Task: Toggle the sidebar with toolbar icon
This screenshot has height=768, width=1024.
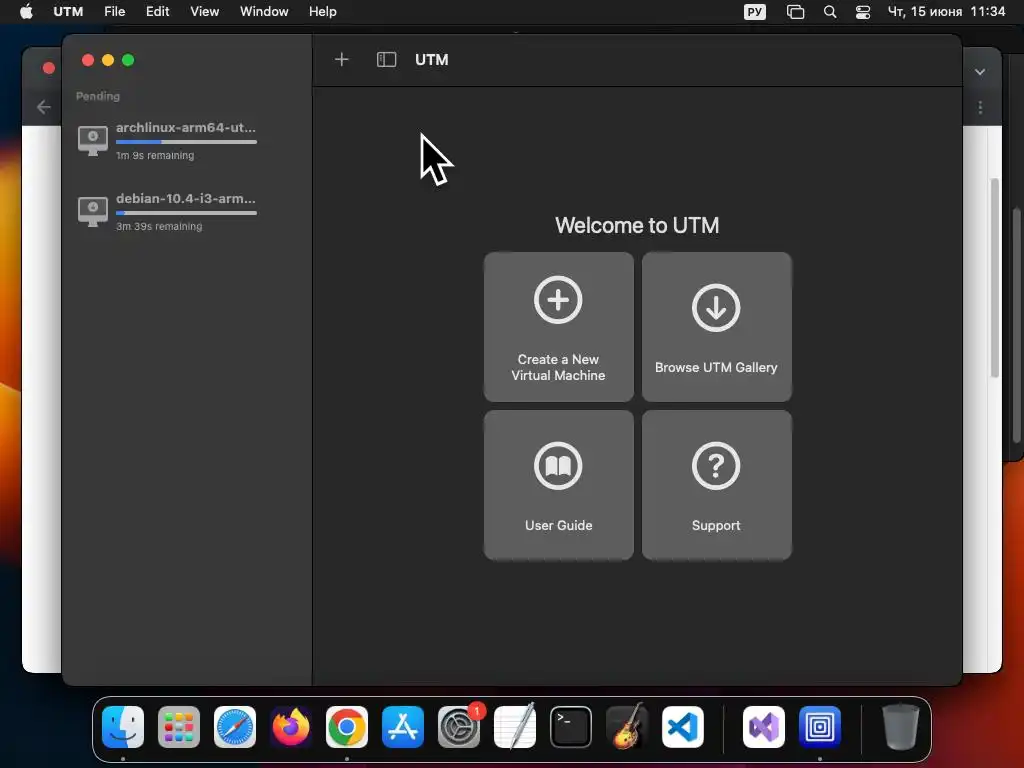Action: tap(387, 59)
